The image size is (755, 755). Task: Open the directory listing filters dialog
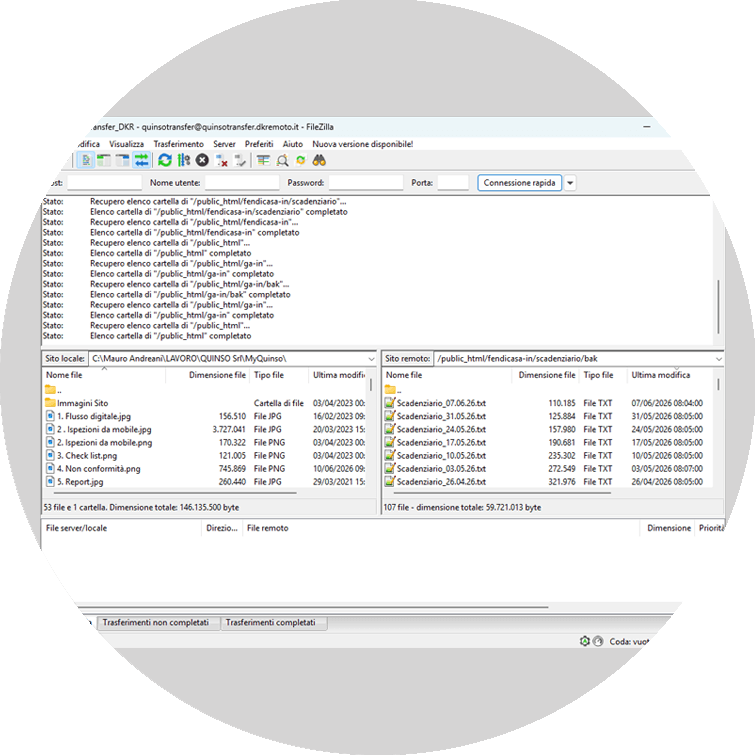click(263, 160)
